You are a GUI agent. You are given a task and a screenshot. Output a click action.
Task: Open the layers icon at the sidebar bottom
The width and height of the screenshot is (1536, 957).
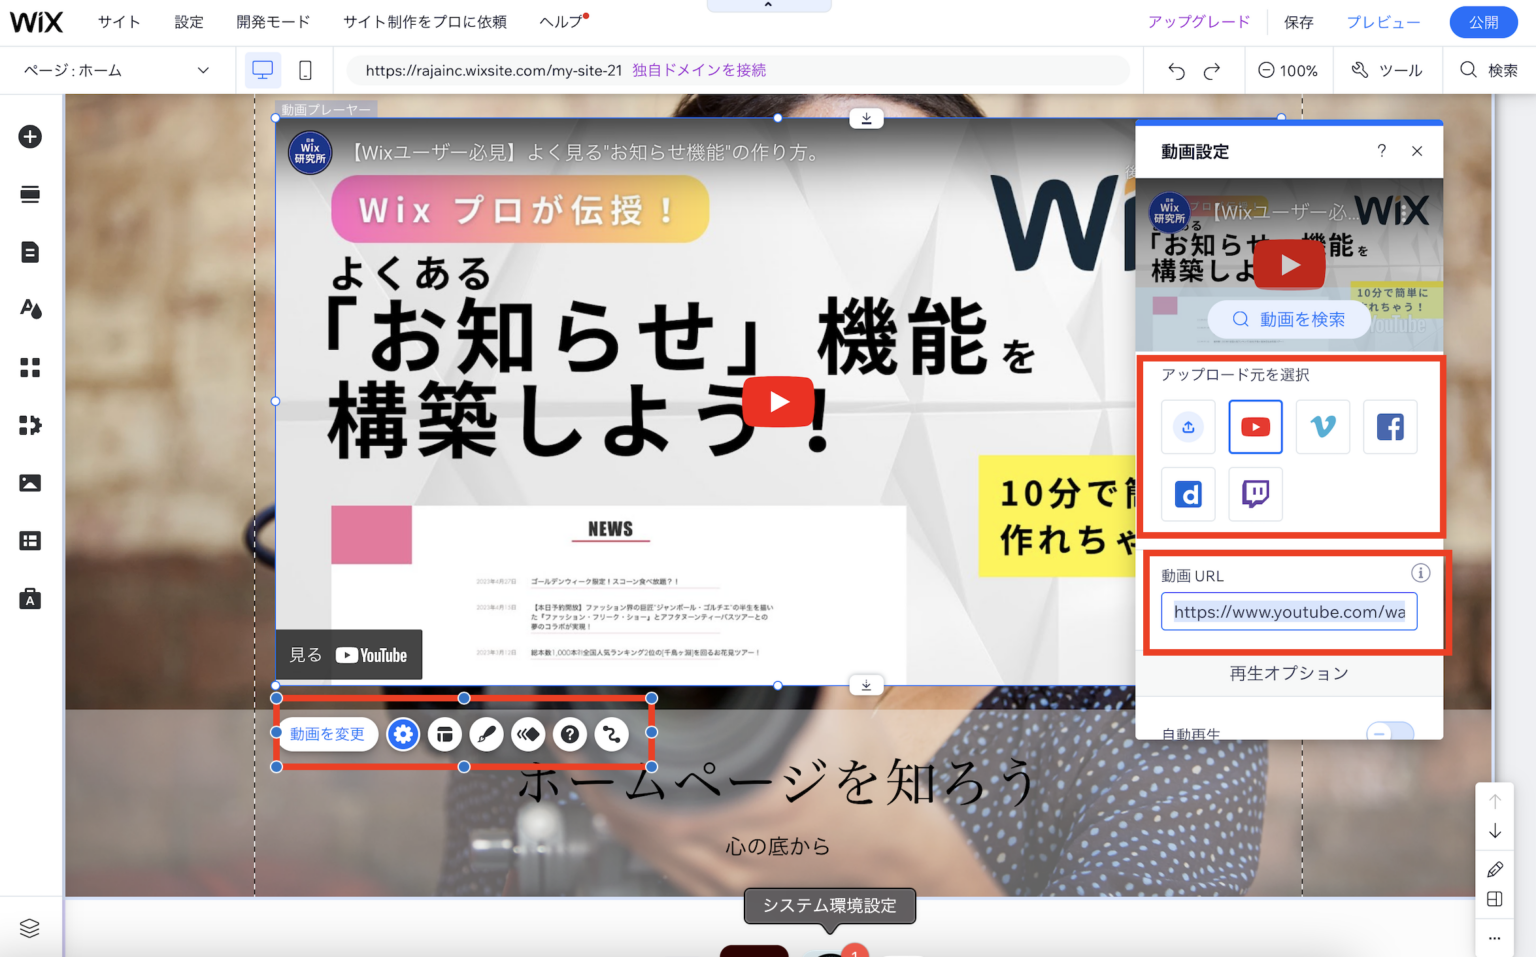pyautogui.click(x=30, y=927)
